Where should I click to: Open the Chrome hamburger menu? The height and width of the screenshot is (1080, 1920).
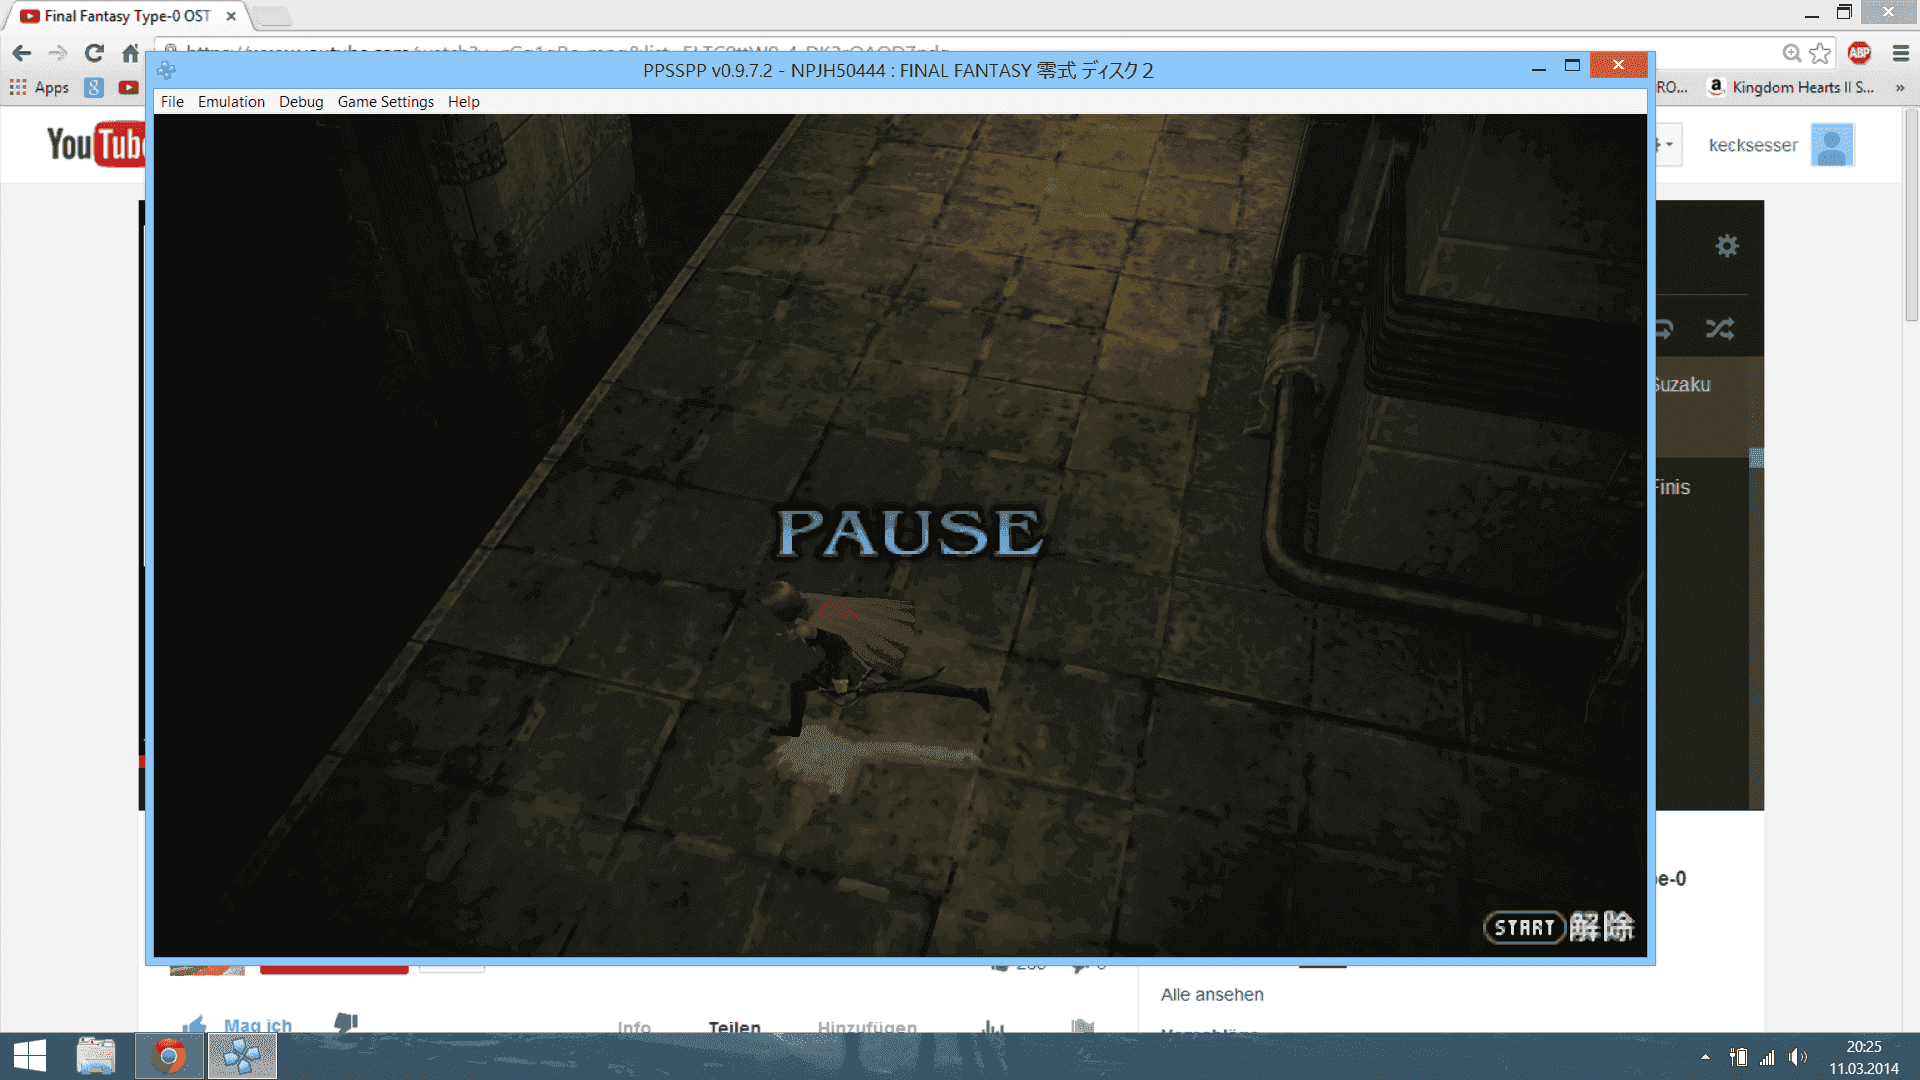pyautogui.click(x=1901, y=53)
